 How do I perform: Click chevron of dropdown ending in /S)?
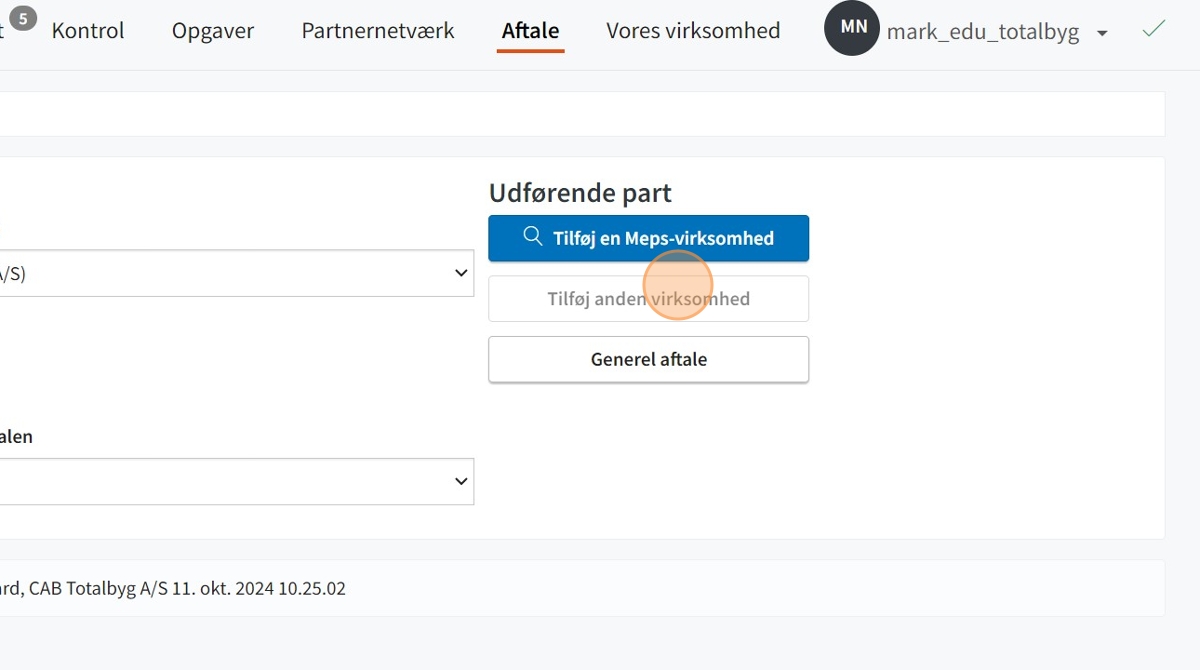461,273
